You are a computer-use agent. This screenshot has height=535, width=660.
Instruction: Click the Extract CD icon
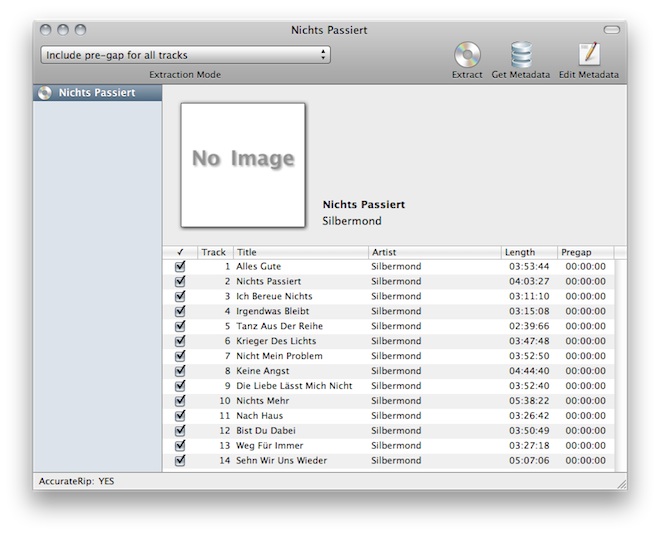pos(466,55)
